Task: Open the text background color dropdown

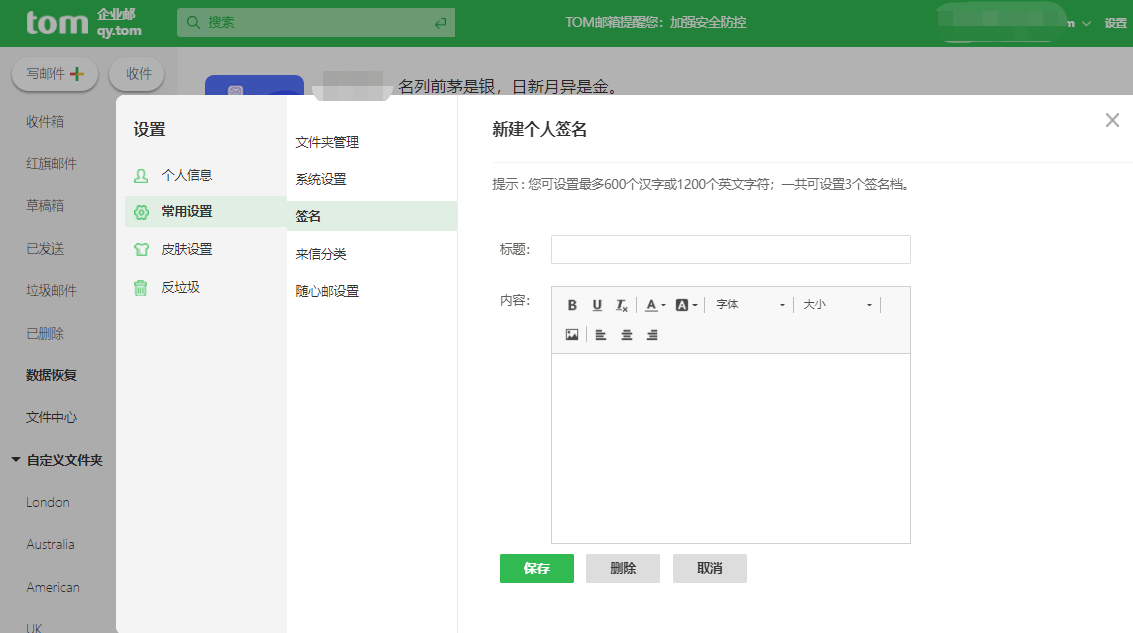Action: point(686,305)
